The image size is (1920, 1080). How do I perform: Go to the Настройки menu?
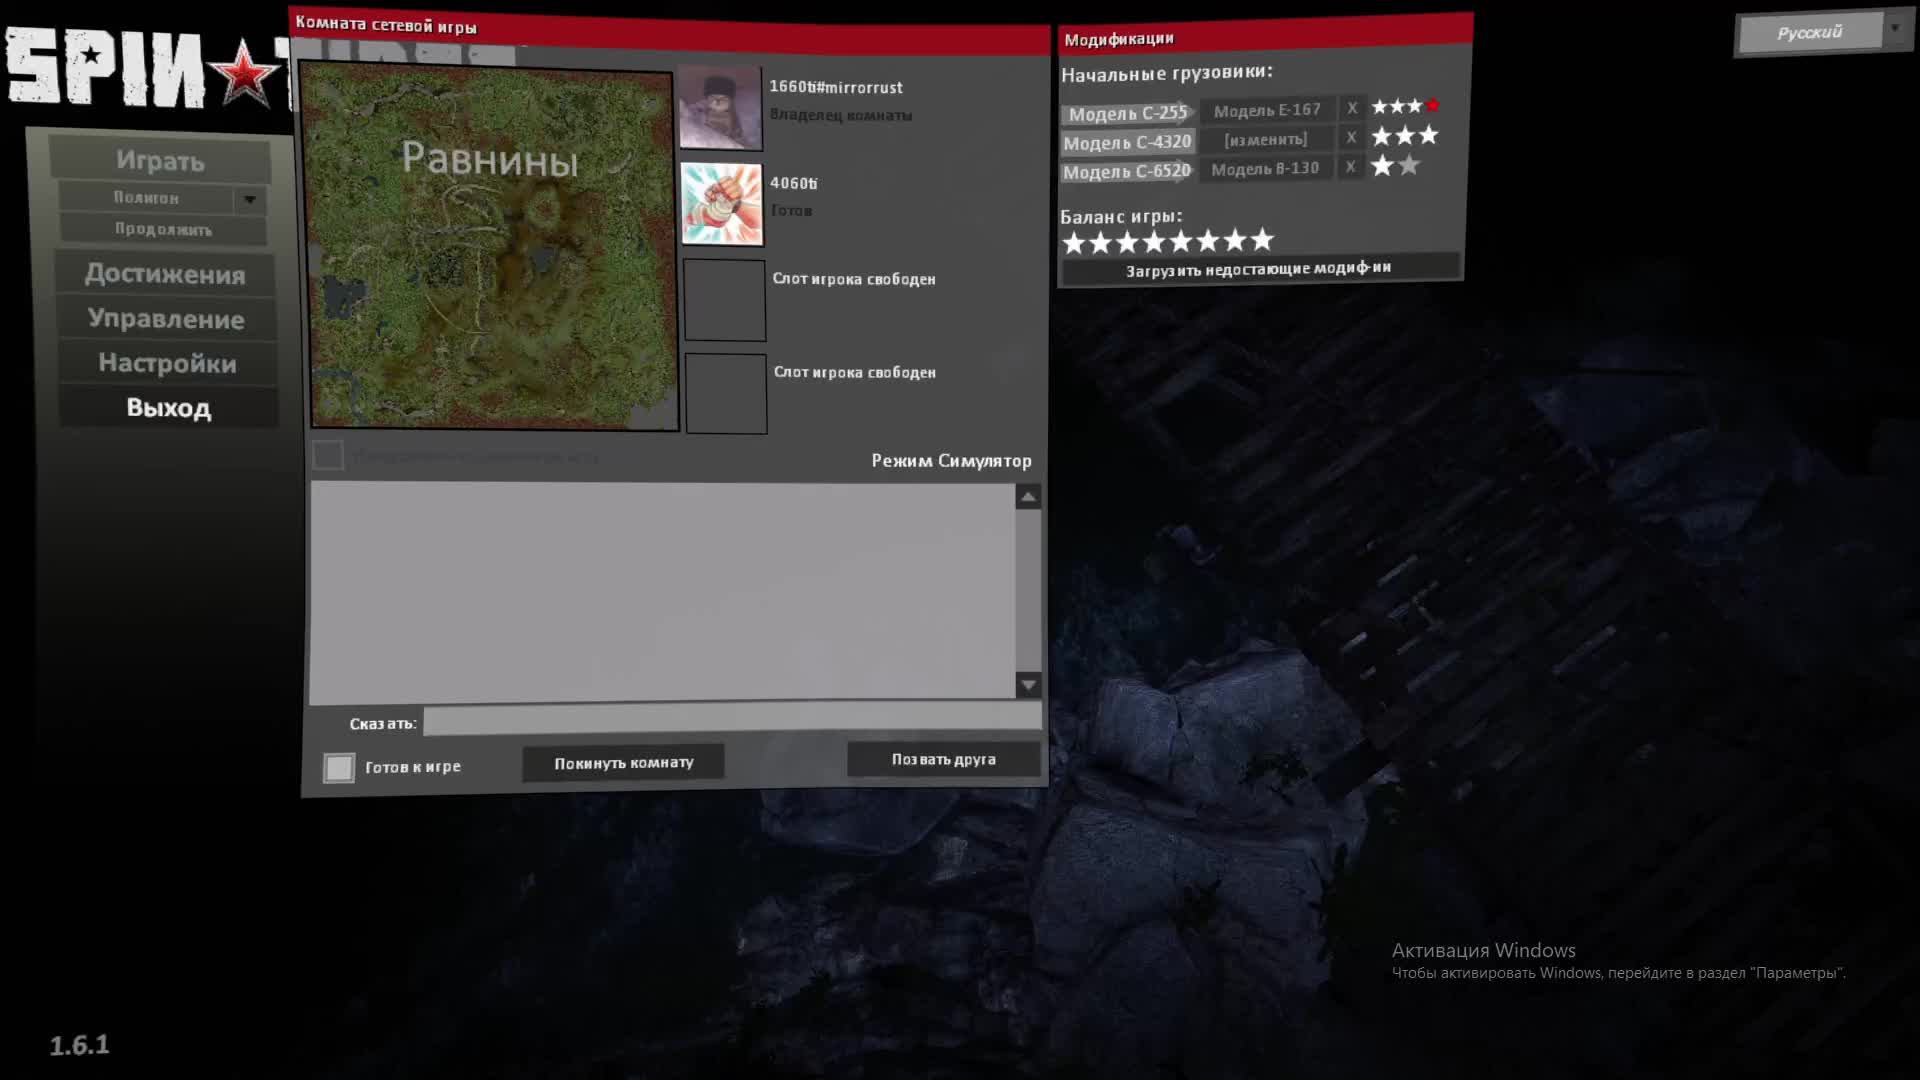pos(167,363)
